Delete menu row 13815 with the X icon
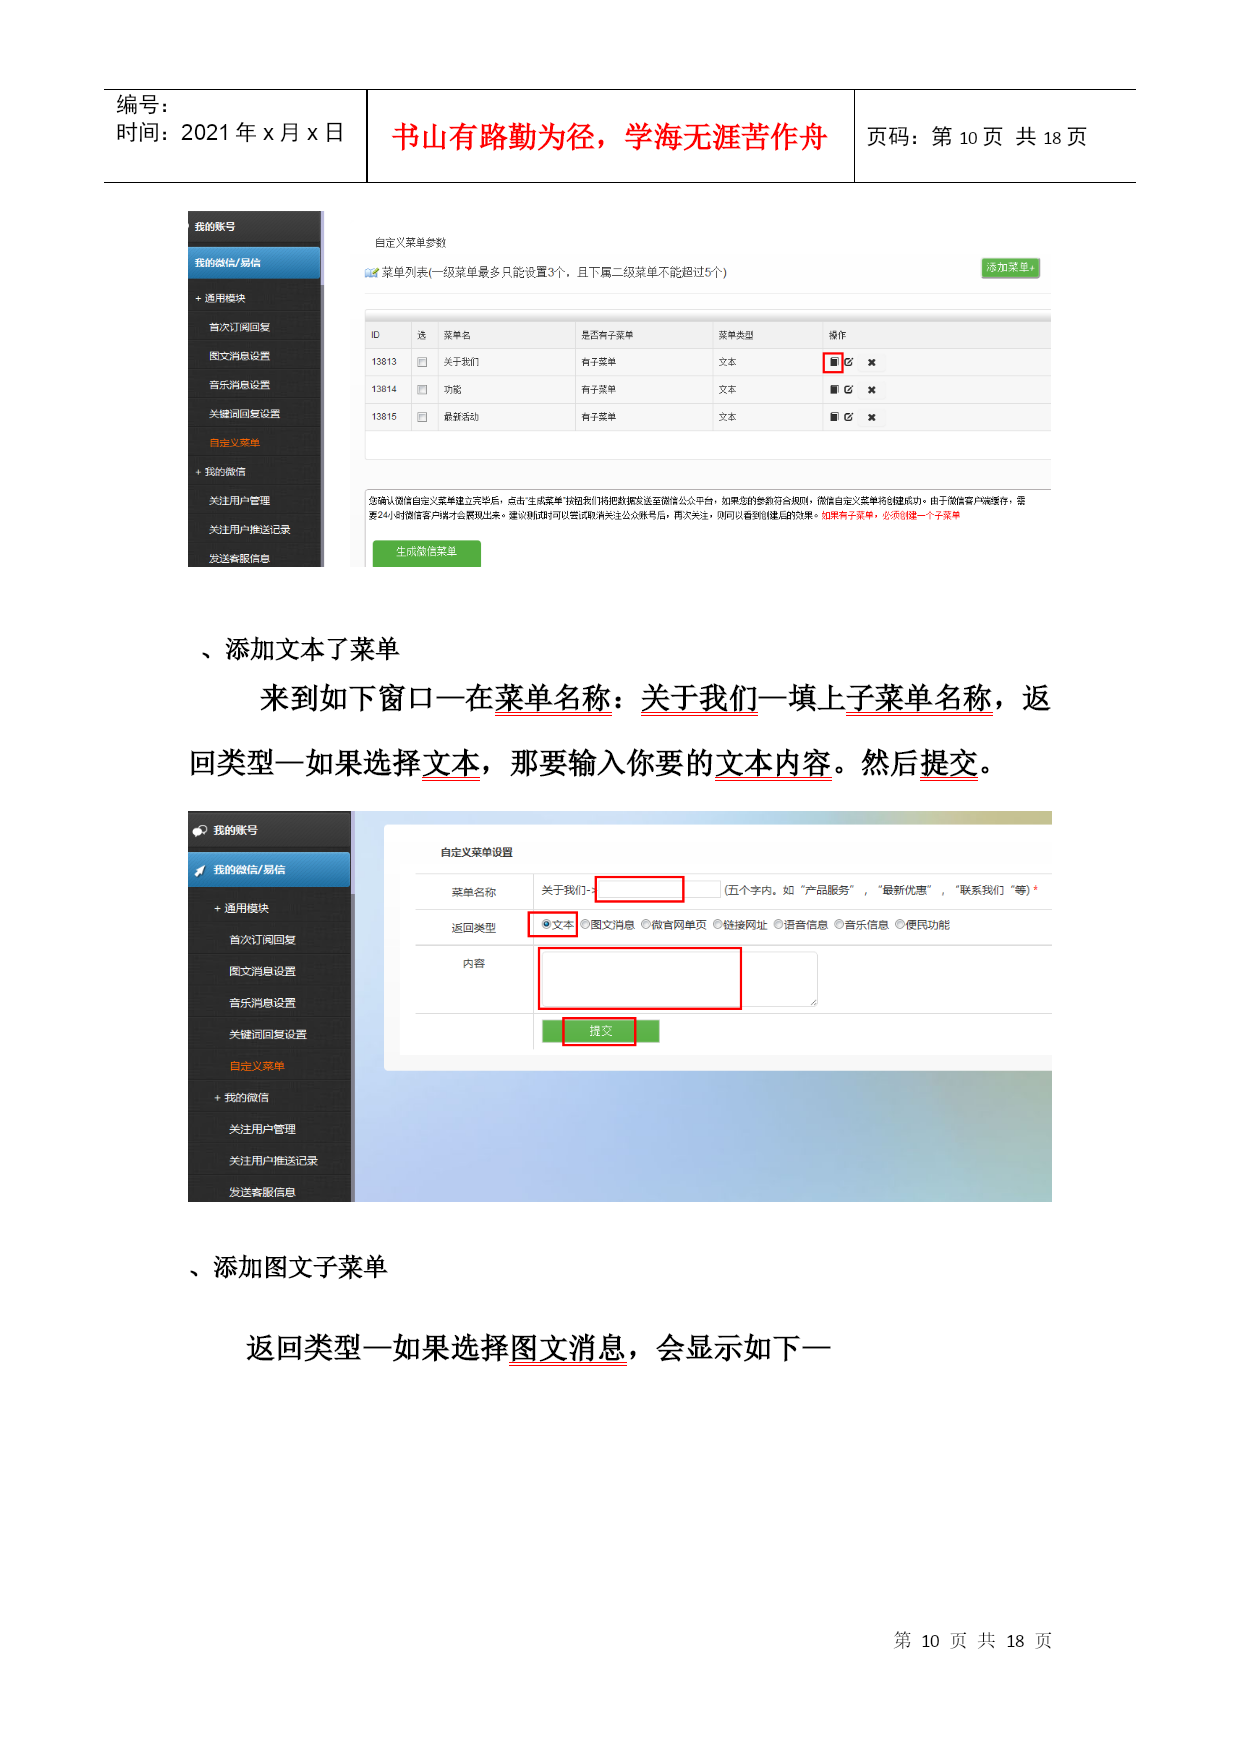This screenshot has width=1241, height=1754. (x=872, y=417)
